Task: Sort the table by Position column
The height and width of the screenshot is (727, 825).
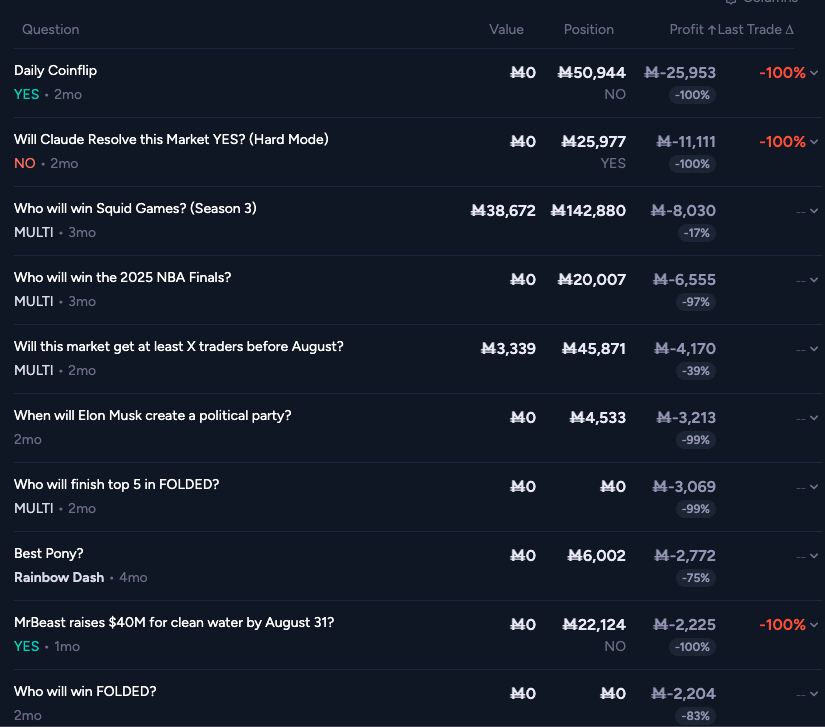Action: click(x=589, y=30)
